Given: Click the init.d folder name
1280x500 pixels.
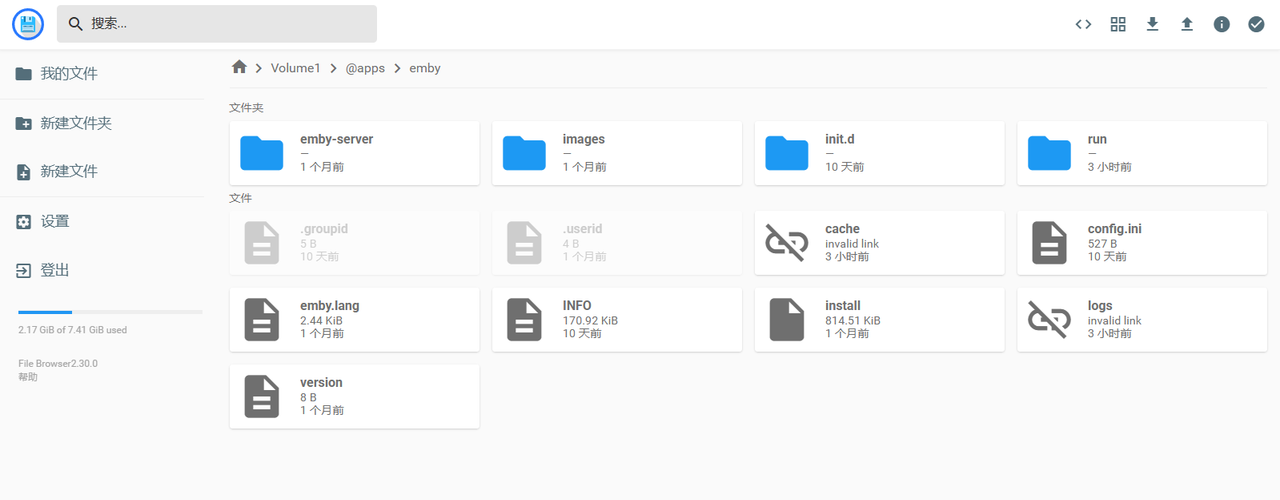Looking at the screenshot, I should pos(840,140).
